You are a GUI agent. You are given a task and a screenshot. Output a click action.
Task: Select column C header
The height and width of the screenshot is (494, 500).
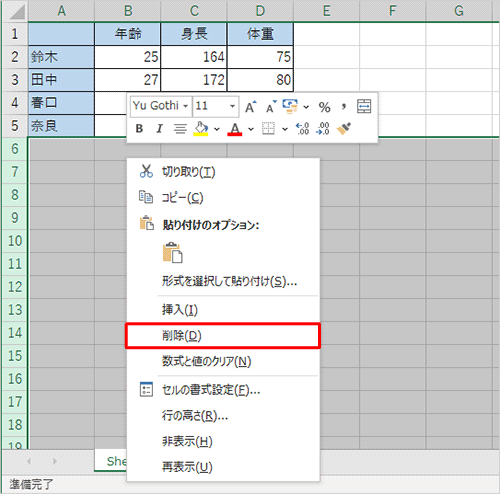[194, 11]
